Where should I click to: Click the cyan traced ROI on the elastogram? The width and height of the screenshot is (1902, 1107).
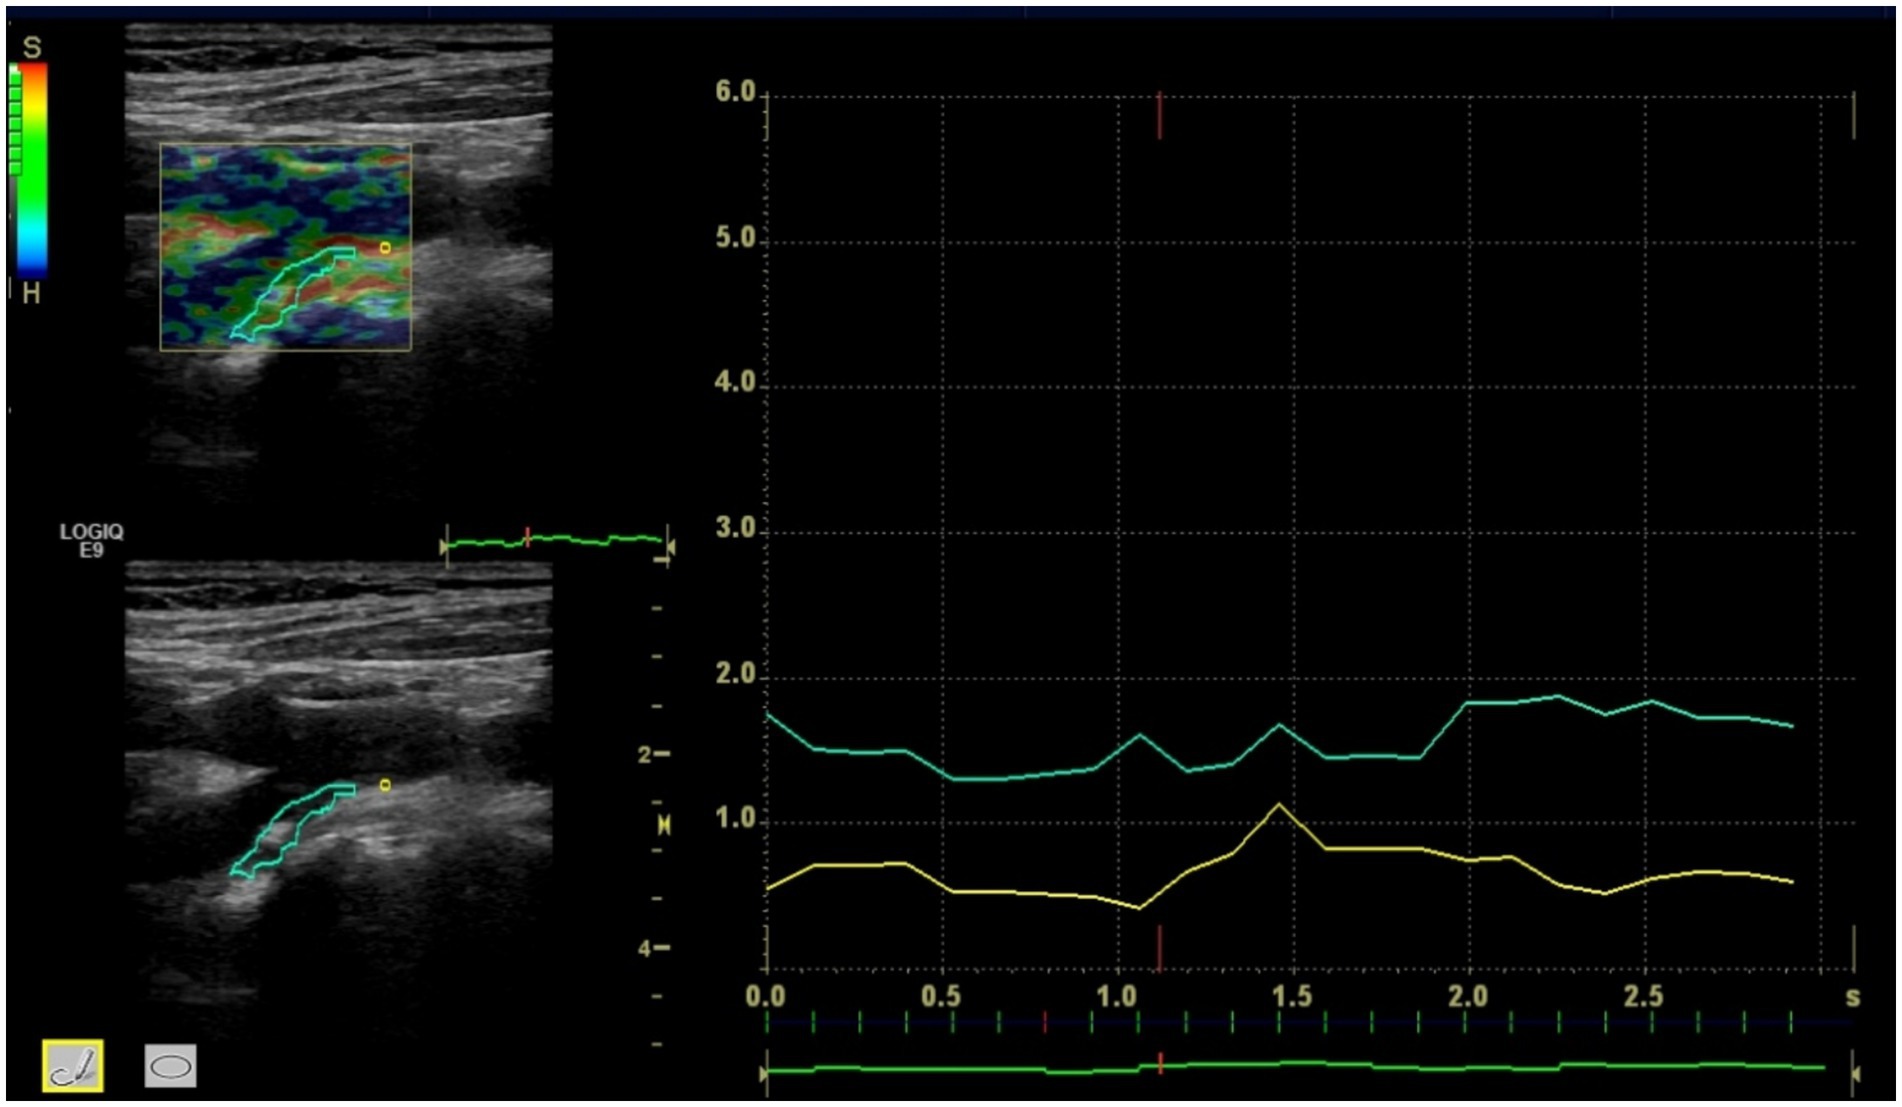tap(290, 292)
